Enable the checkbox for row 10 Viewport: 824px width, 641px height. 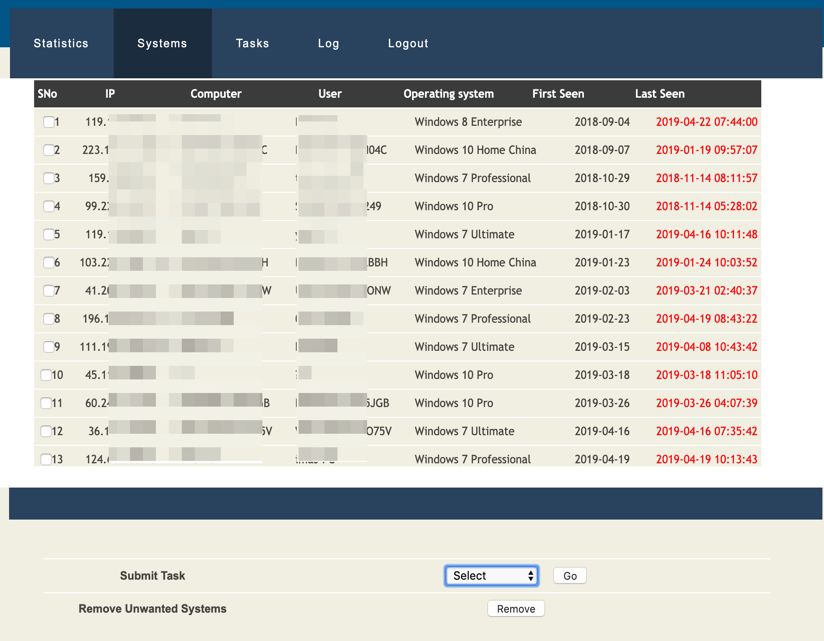pyautogui.click(x=46, y=375)
